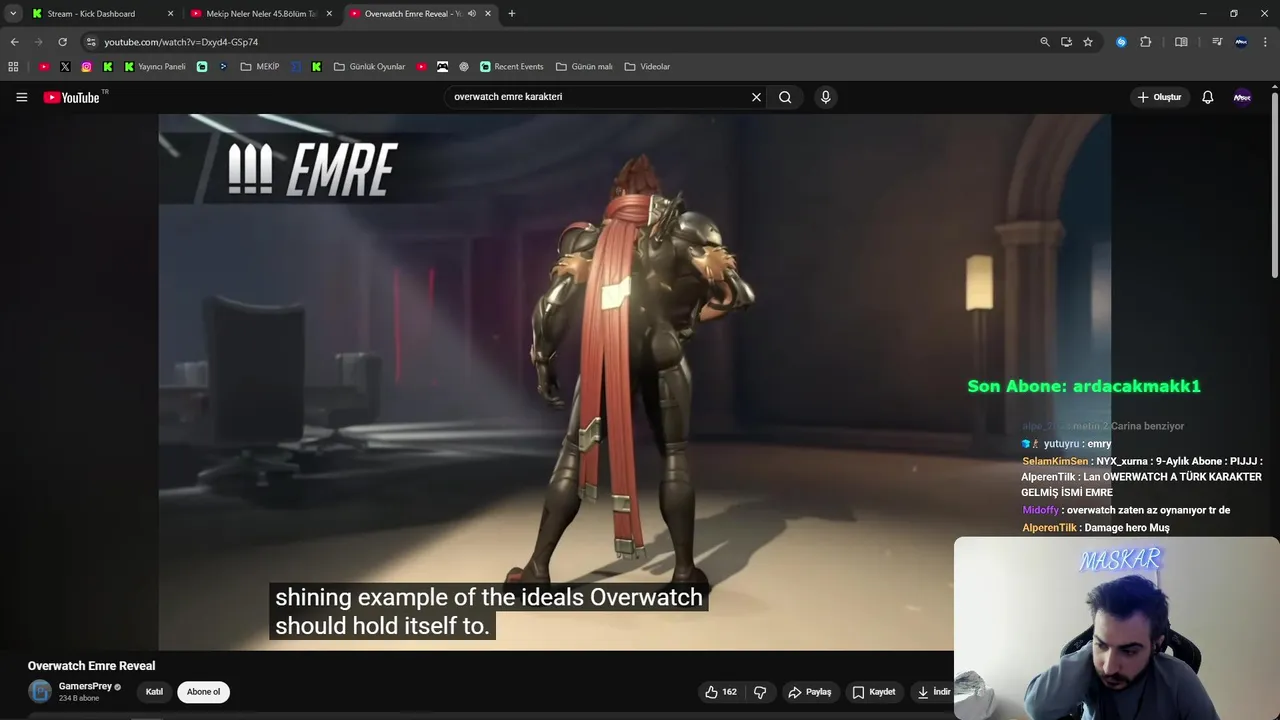Screen dimensions: 1280x720
Task: Click the page vertical scrollbar thumb
Action: 1274,186
